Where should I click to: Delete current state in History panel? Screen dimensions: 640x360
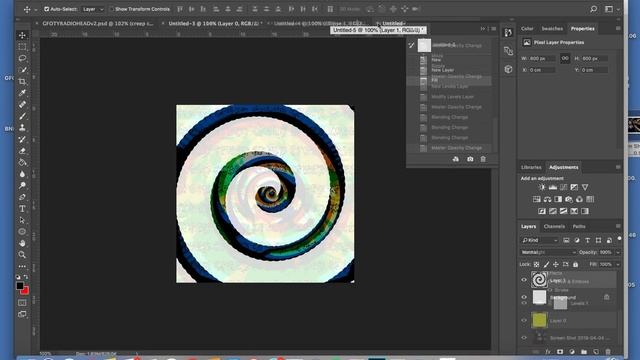[x=483, y=159]
